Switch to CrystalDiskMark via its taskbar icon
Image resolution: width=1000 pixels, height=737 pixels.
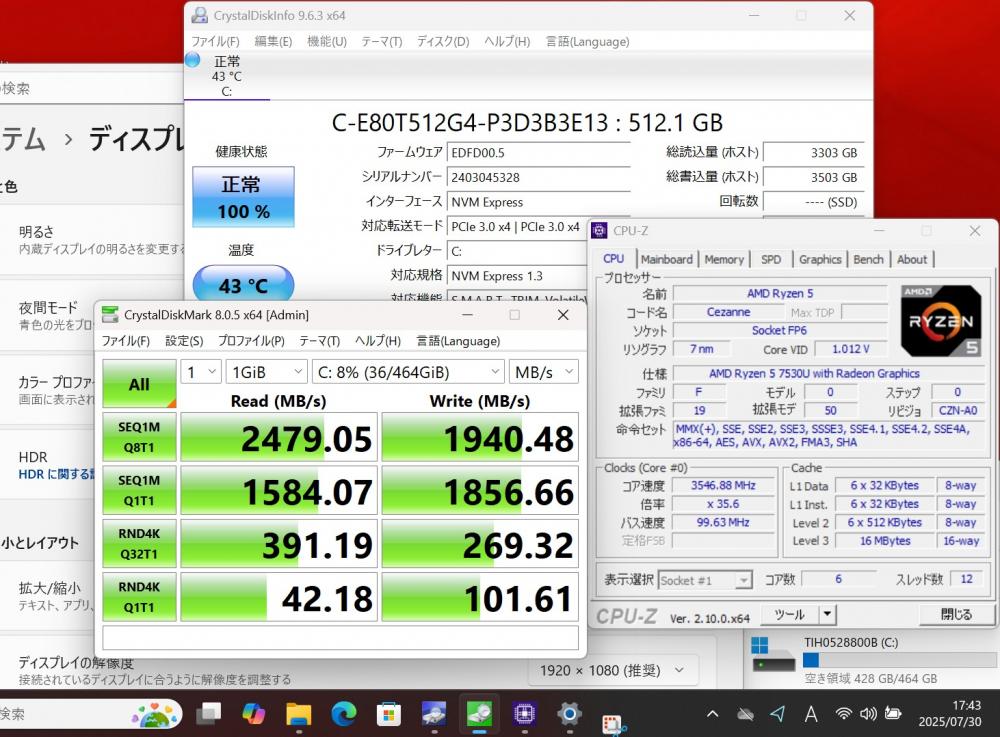coord(479,713)
